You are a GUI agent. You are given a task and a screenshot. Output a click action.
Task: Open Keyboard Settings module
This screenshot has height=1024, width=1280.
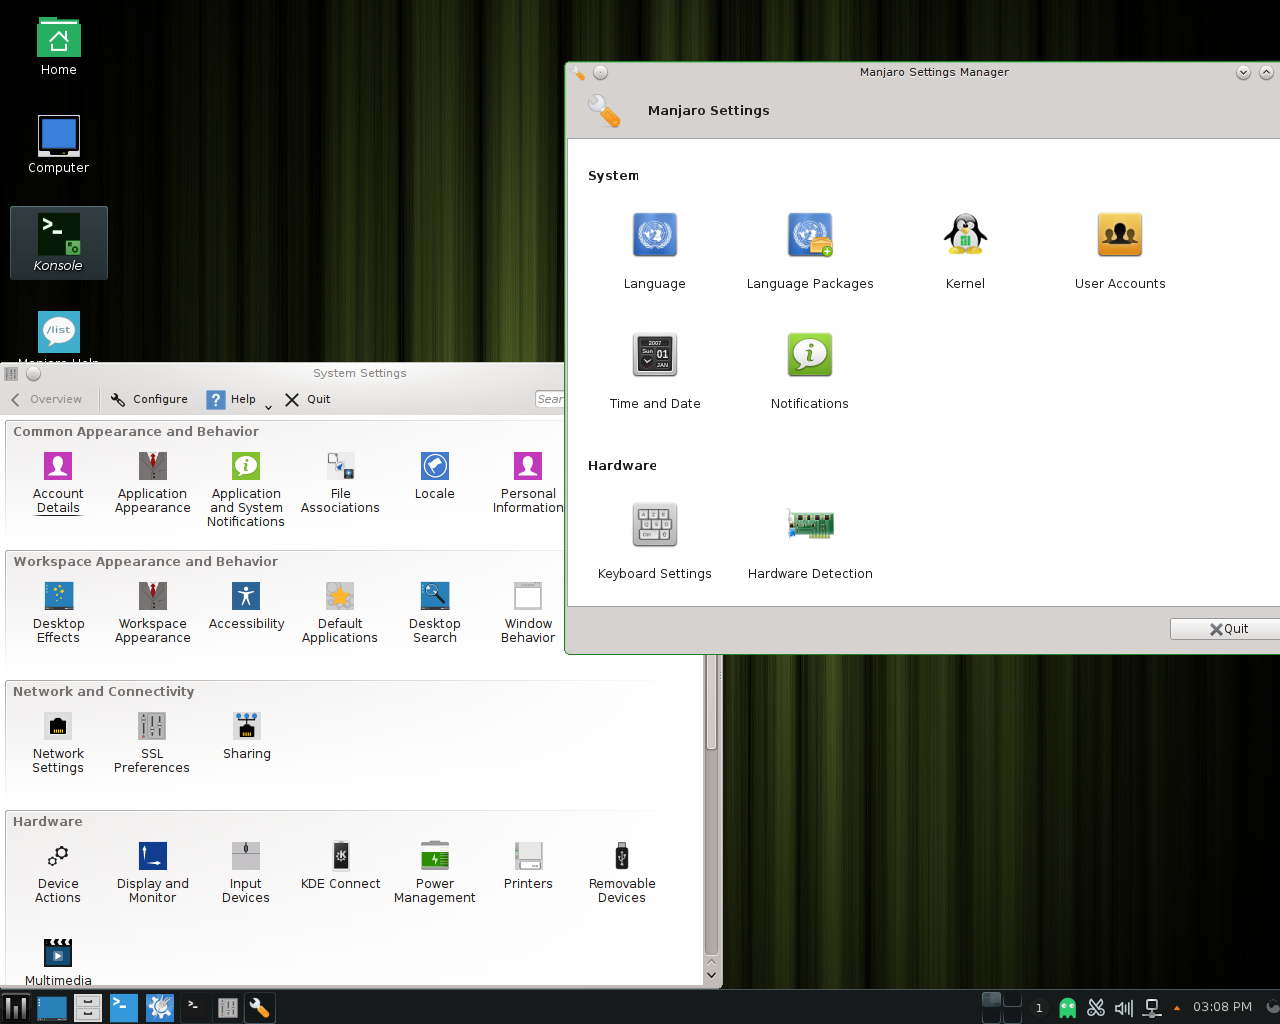click(655, 541)
